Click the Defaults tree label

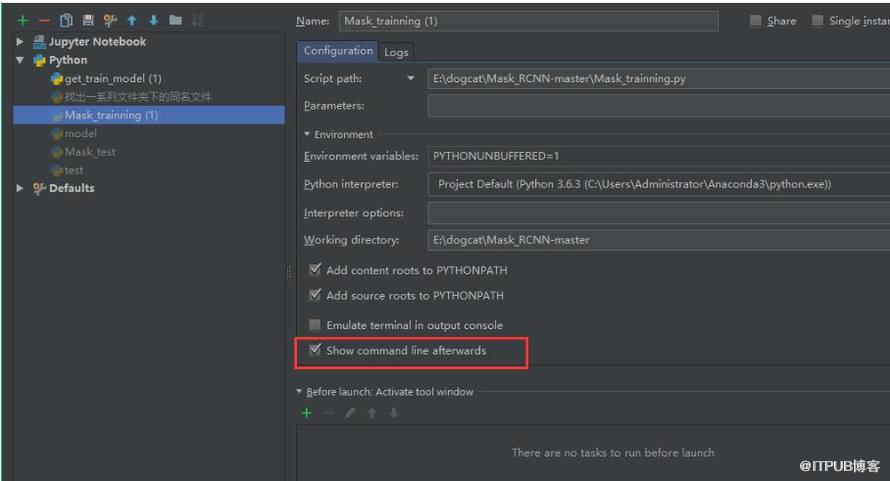click(x=72, y=188)
